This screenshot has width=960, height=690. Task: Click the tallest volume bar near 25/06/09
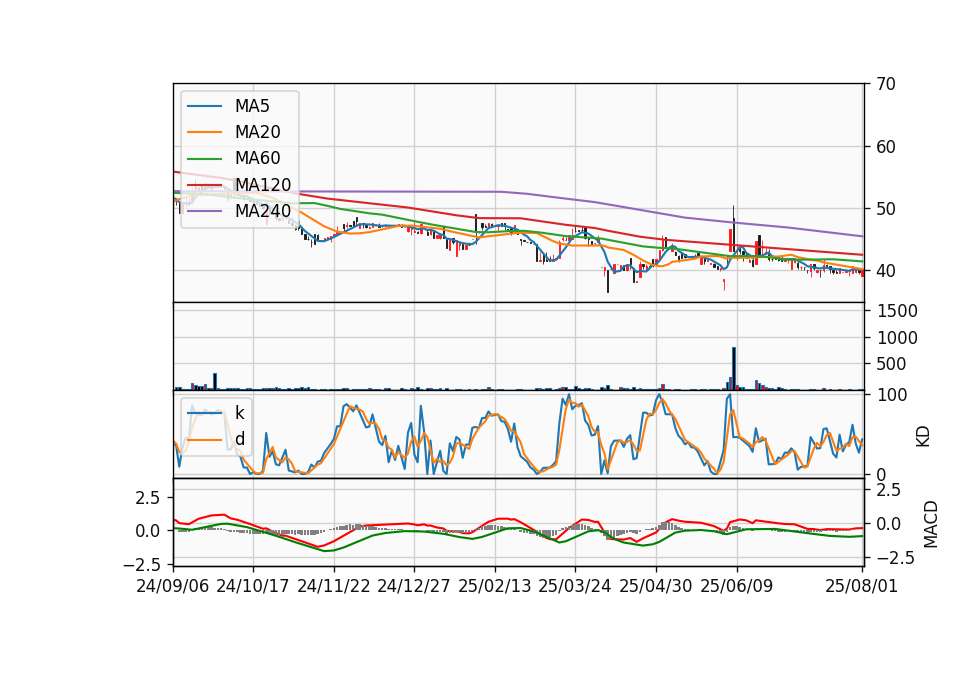(x=733, y=369)
